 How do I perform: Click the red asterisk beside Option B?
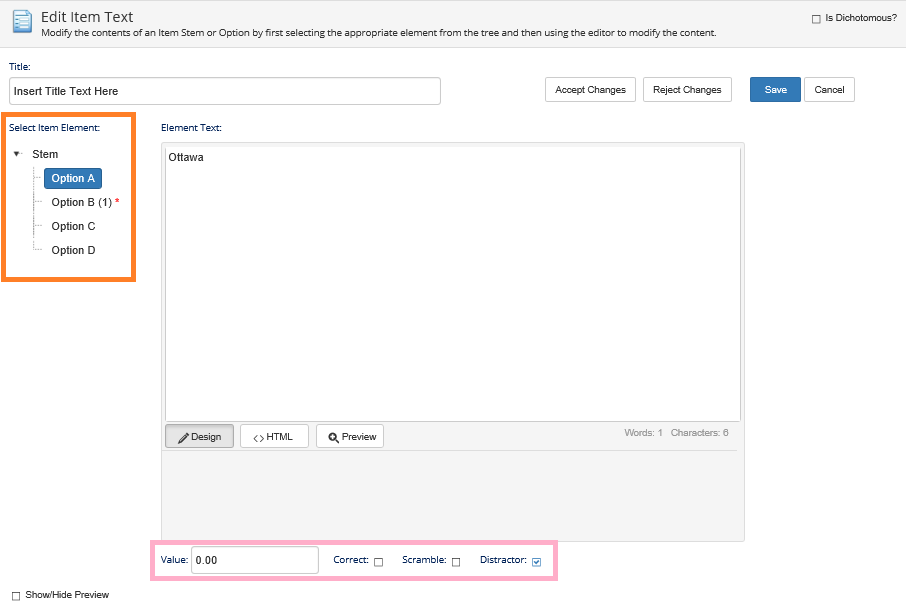point(117,201)
